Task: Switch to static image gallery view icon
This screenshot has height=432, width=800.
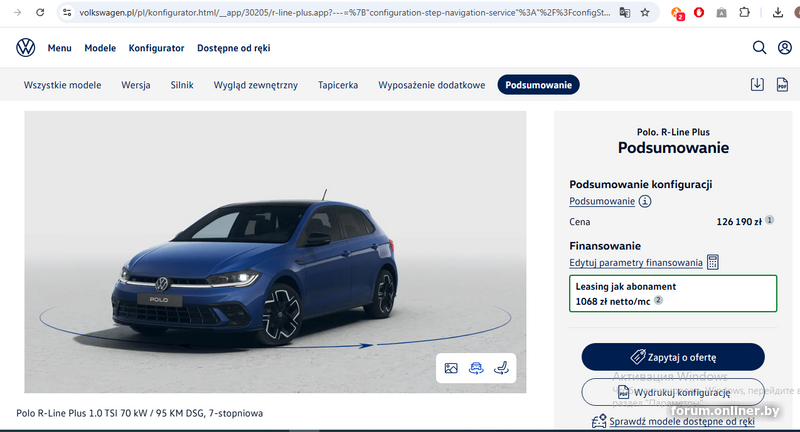Action: (x=451, y=368)
